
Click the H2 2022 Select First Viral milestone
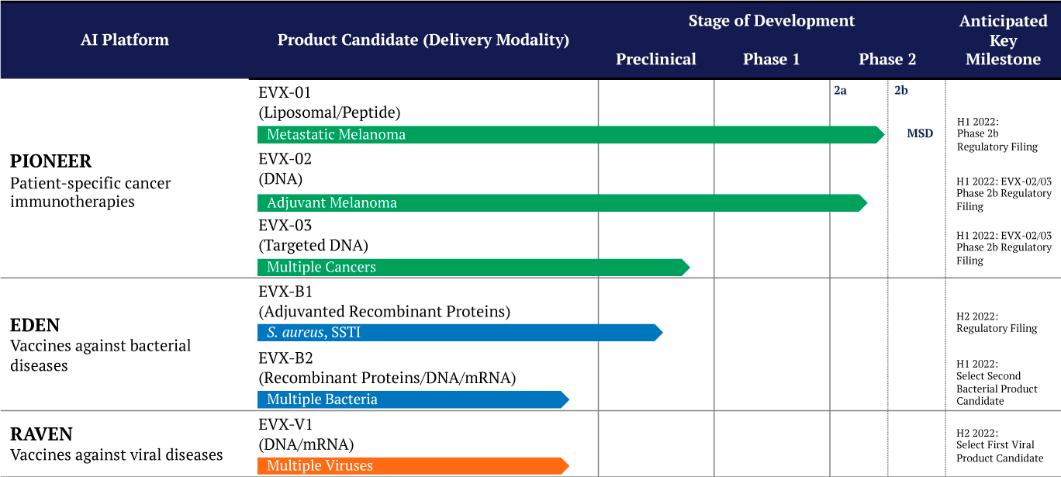point(999,446)
